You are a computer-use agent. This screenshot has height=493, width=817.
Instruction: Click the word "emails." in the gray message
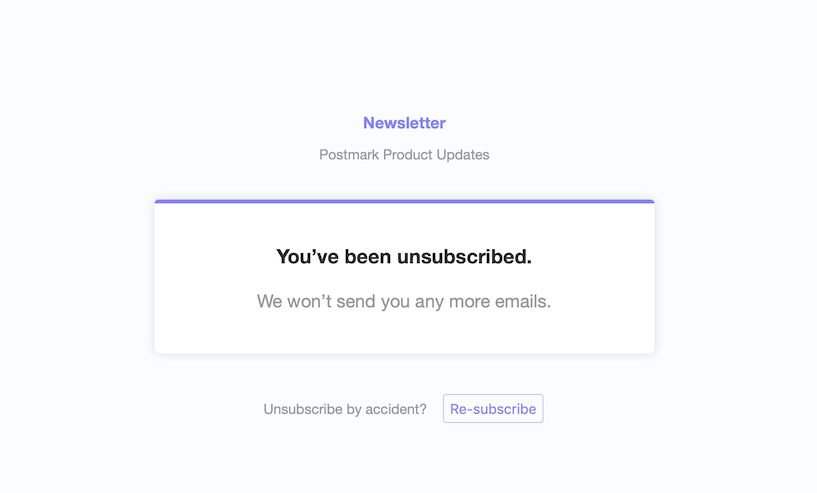pos(524,301)
